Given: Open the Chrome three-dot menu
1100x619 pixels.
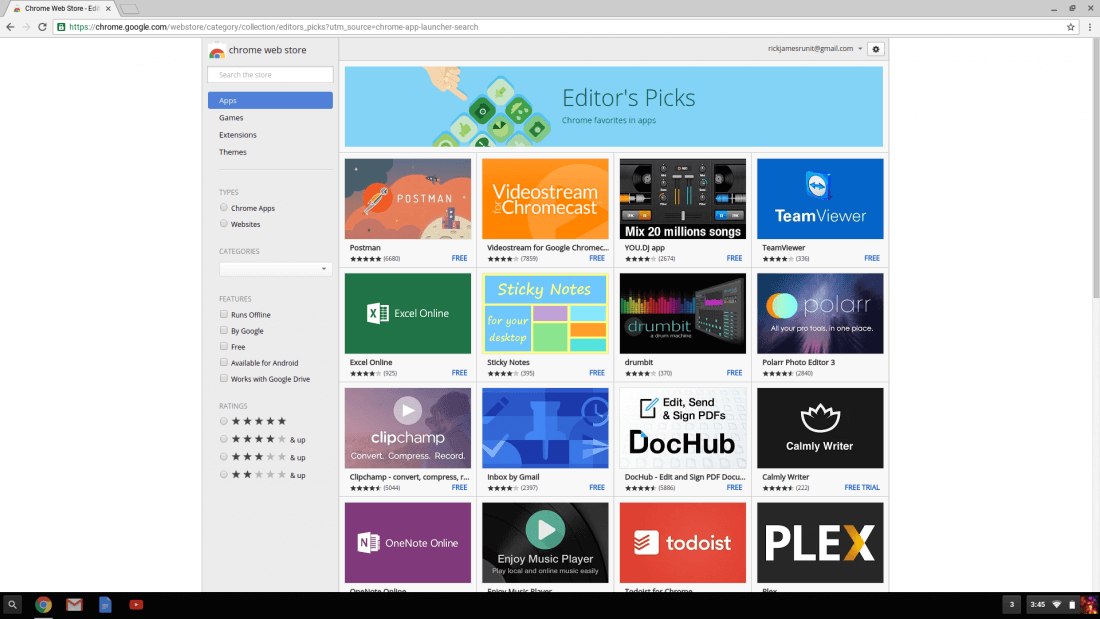Looking at the screenshot, I should pyautogui.click(x=1089, y=27).
